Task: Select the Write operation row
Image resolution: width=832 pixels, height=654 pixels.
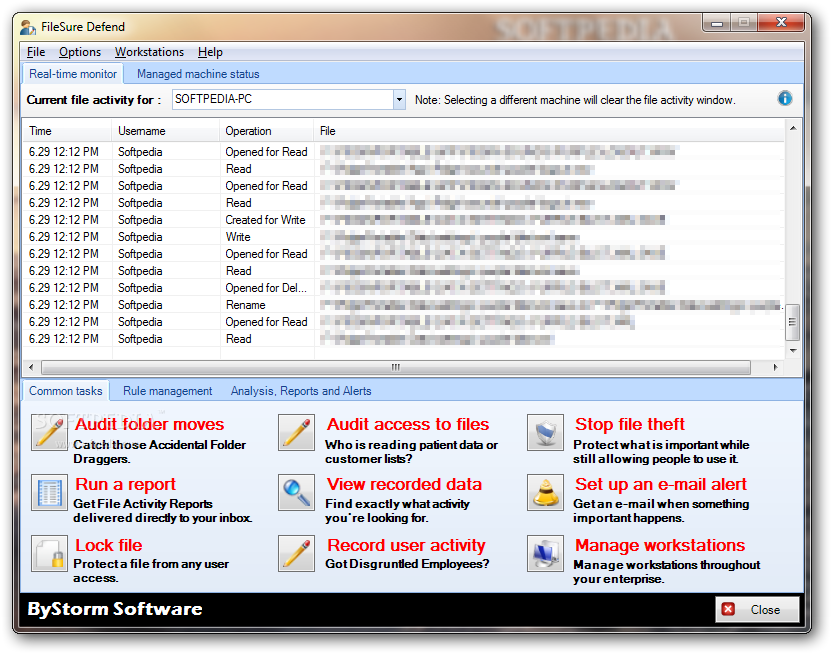Action: [x=403, y=237]
